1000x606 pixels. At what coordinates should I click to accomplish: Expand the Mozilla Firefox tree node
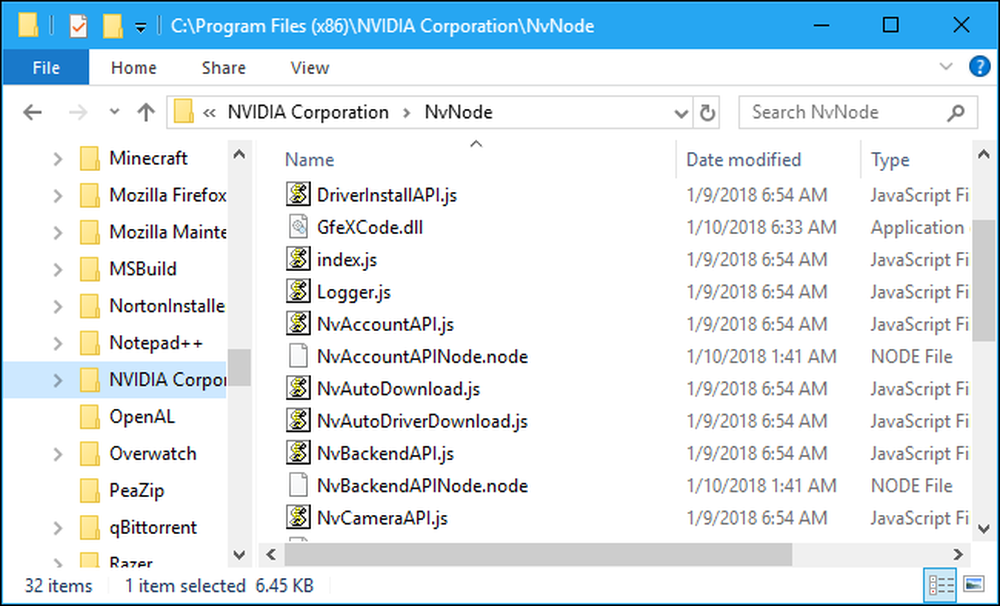point(57,195)
